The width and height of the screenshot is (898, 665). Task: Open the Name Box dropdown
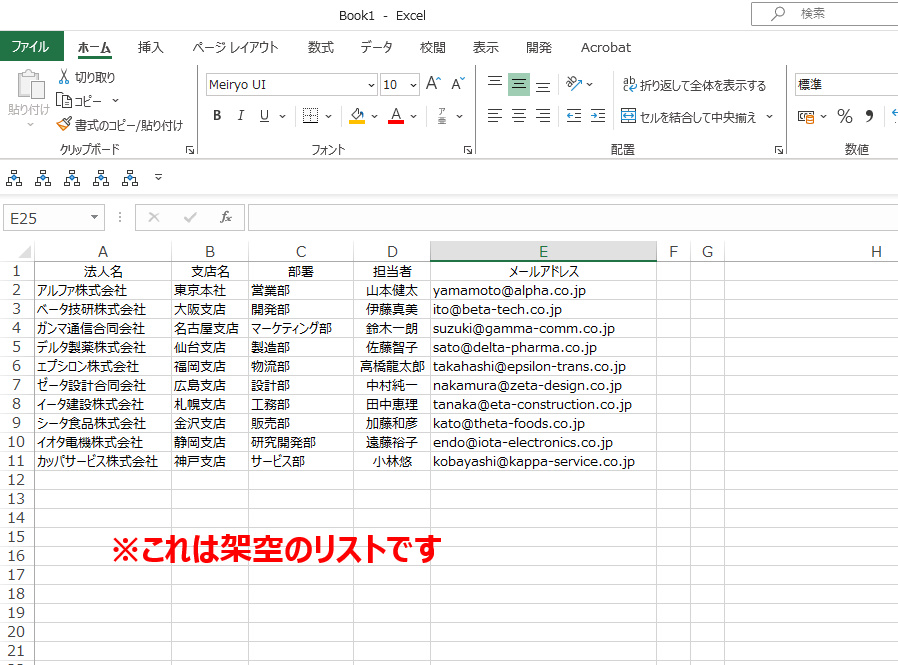(94, 218)
